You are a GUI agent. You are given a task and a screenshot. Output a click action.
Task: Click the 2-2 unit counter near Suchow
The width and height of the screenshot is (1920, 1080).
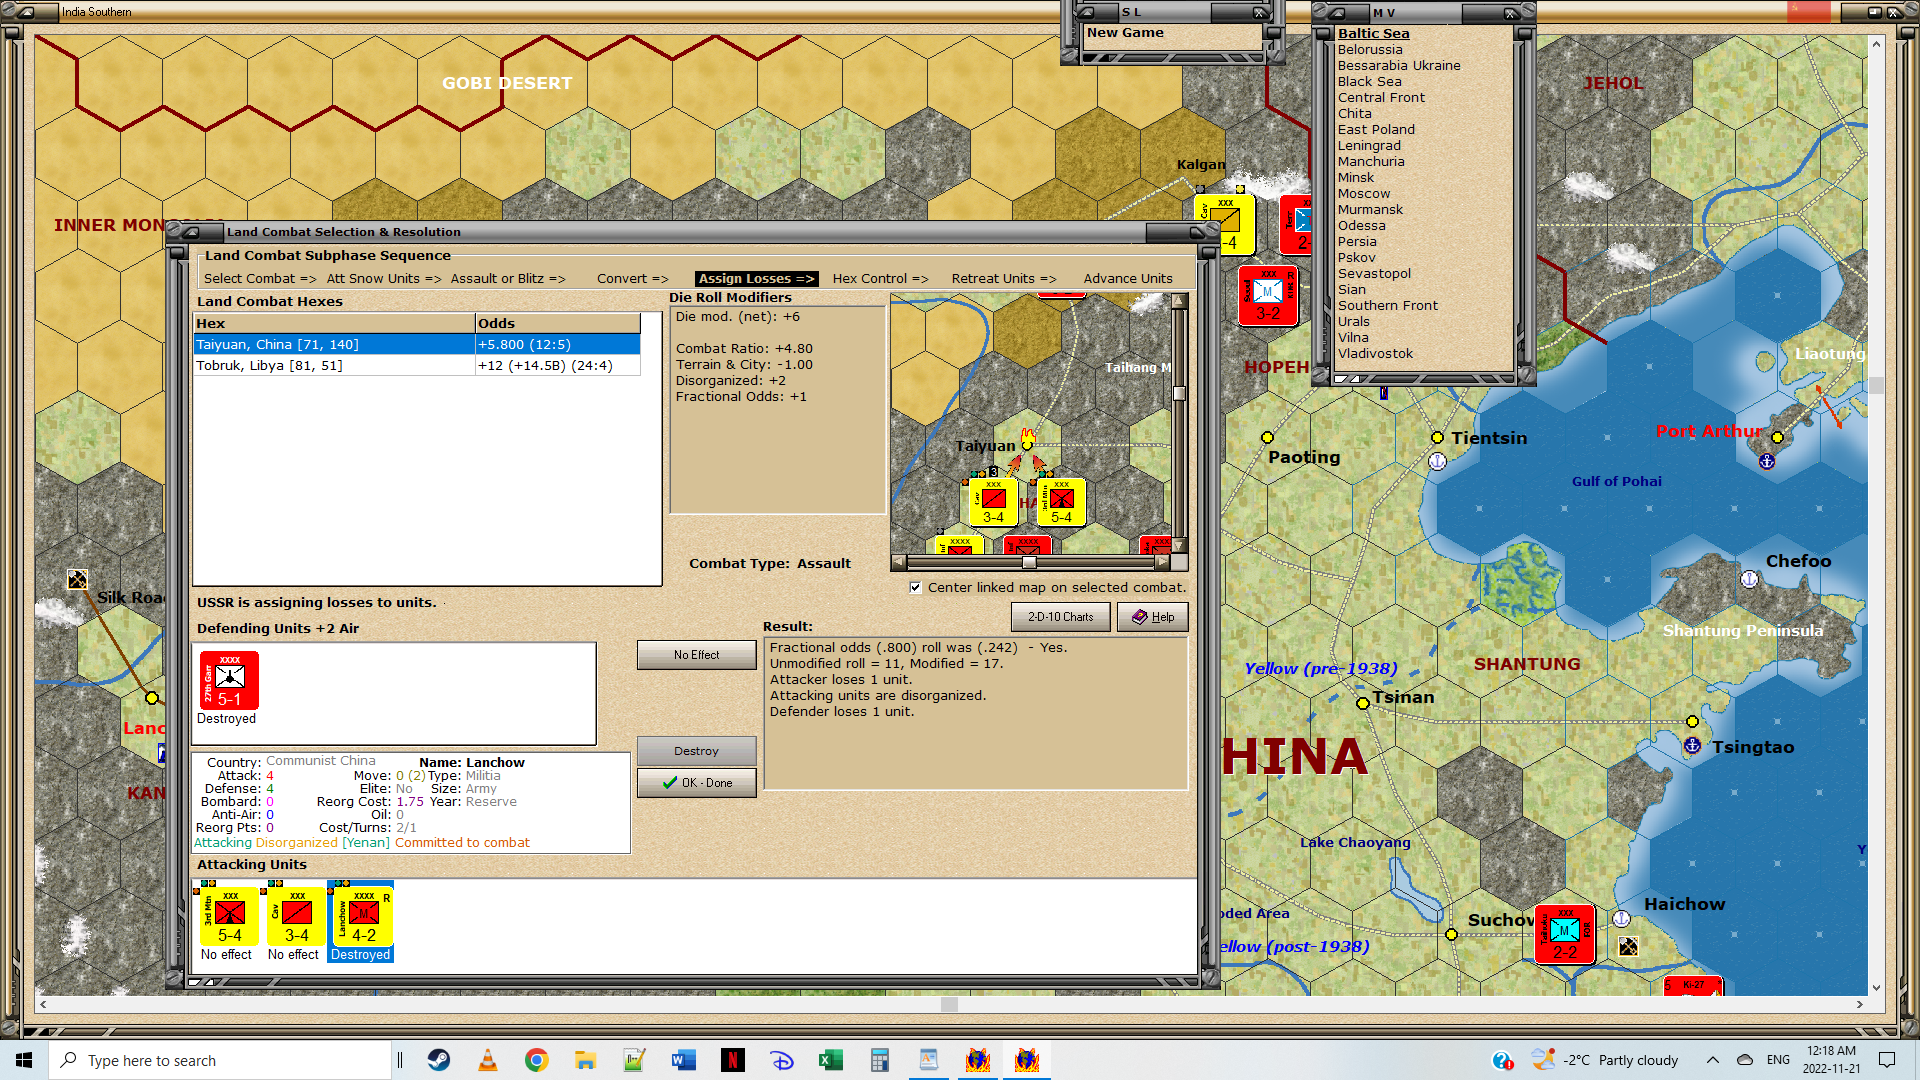pos(1564,935)
